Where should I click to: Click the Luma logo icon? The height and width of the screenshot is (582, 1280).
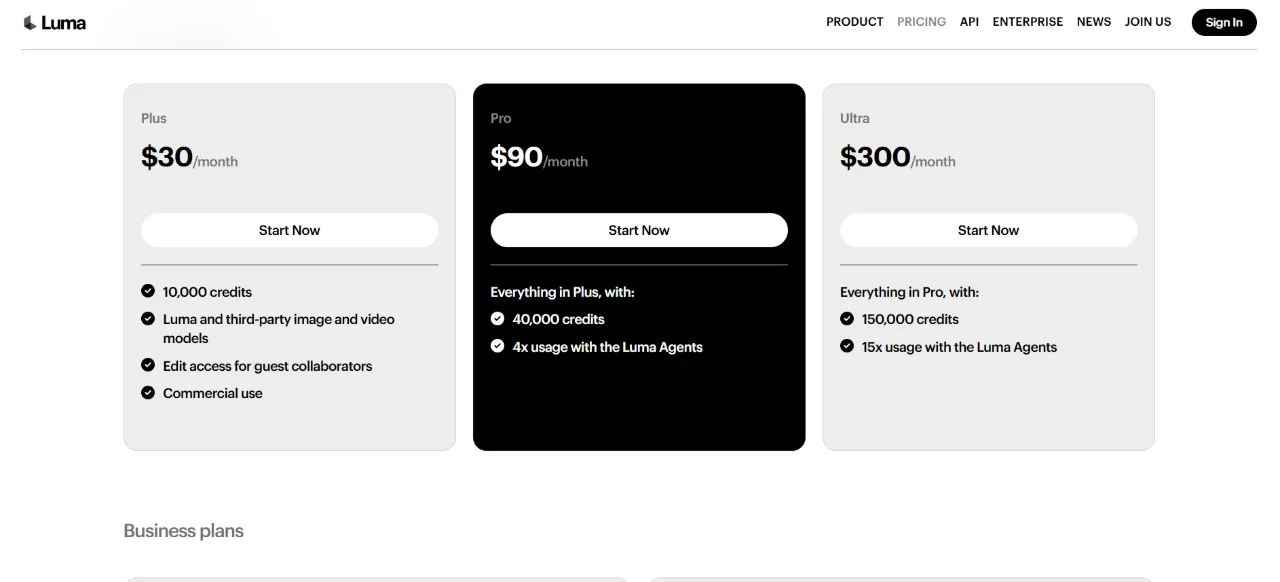click(30, 22)
